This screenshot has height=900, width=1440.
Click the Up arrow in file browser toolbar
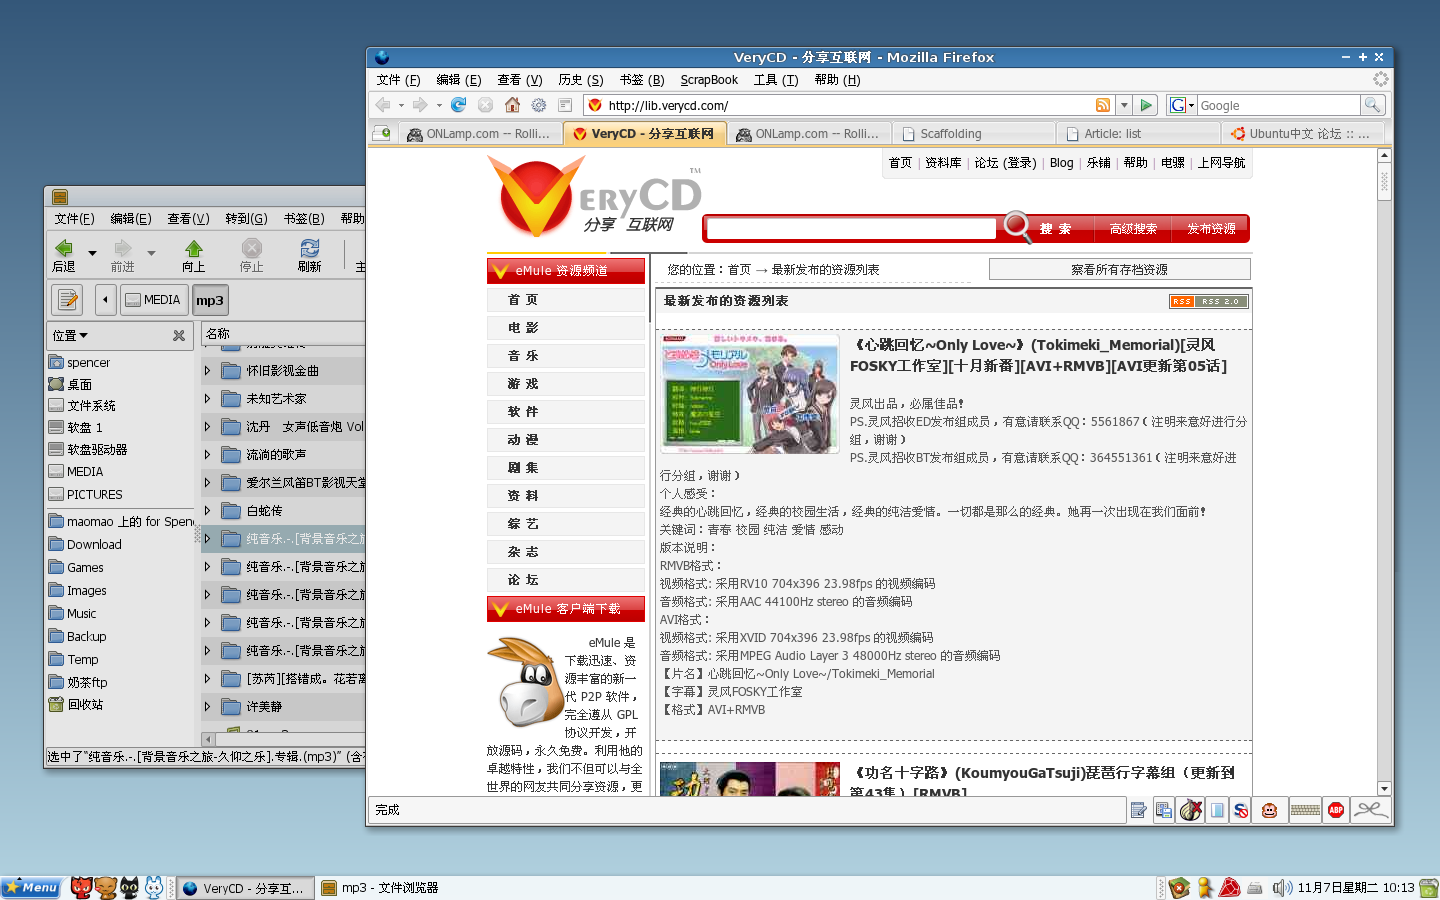[194, 255]
